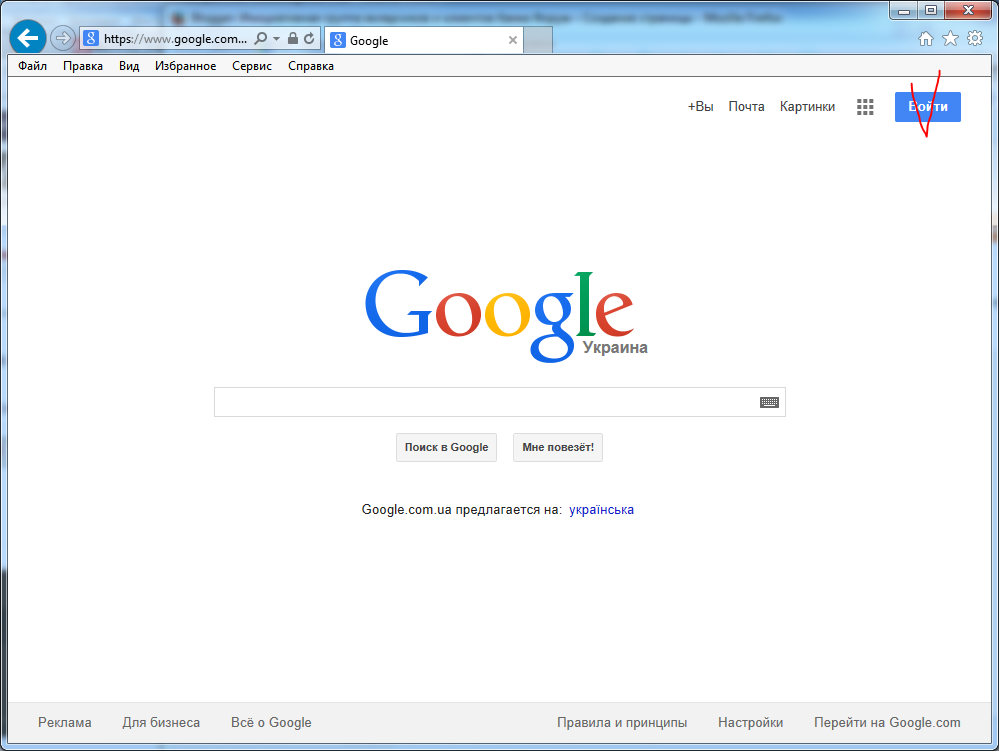The width and height of the screenshot is (999, 751).
Task: Open the Google apps grid icon
Action: 865,107
